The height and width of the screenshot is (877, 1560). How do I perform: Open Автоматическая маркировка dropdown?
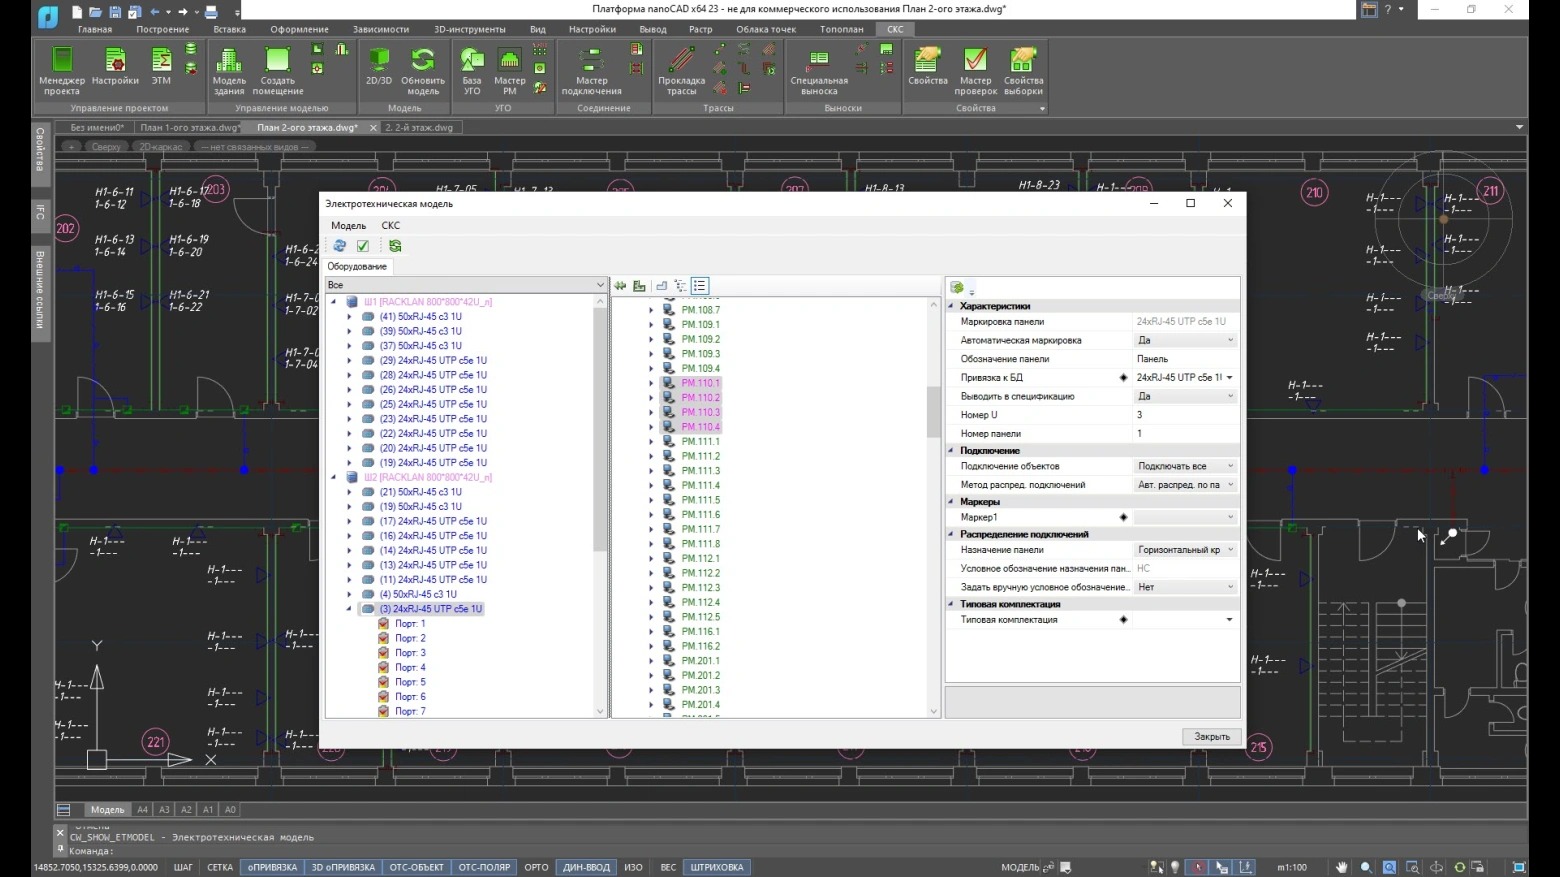coord(1229,341)
